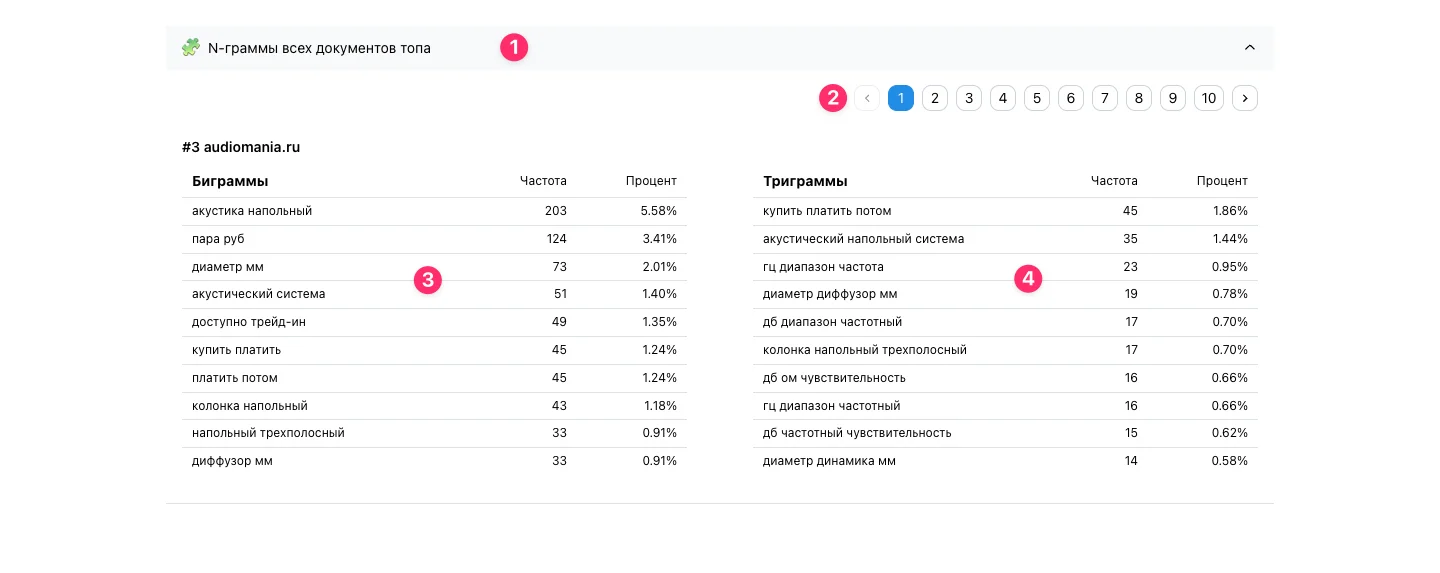This screenshot has width=1440, height=573.
Task: Go to next pagination page arrow
Action: (x=1245, y=98)
